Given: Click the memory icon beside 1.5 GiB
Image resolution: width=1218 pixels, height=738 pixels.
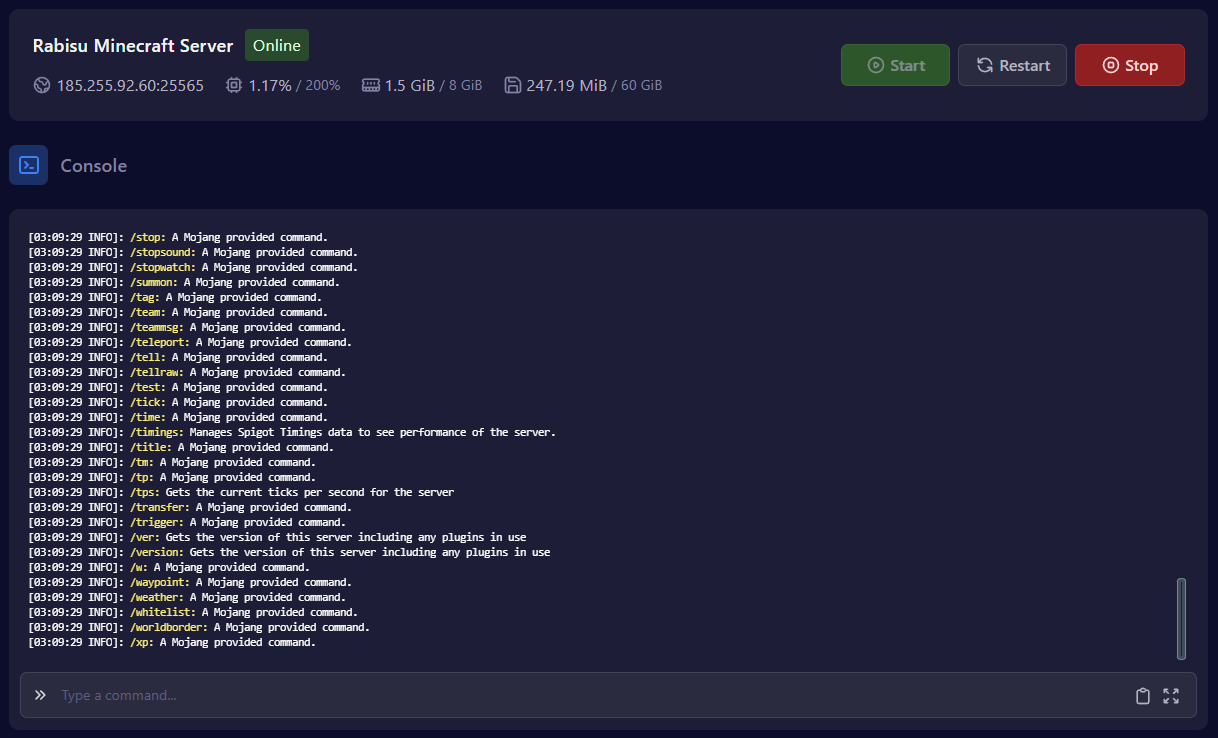Looking at the screenshot, I should 370,86.
